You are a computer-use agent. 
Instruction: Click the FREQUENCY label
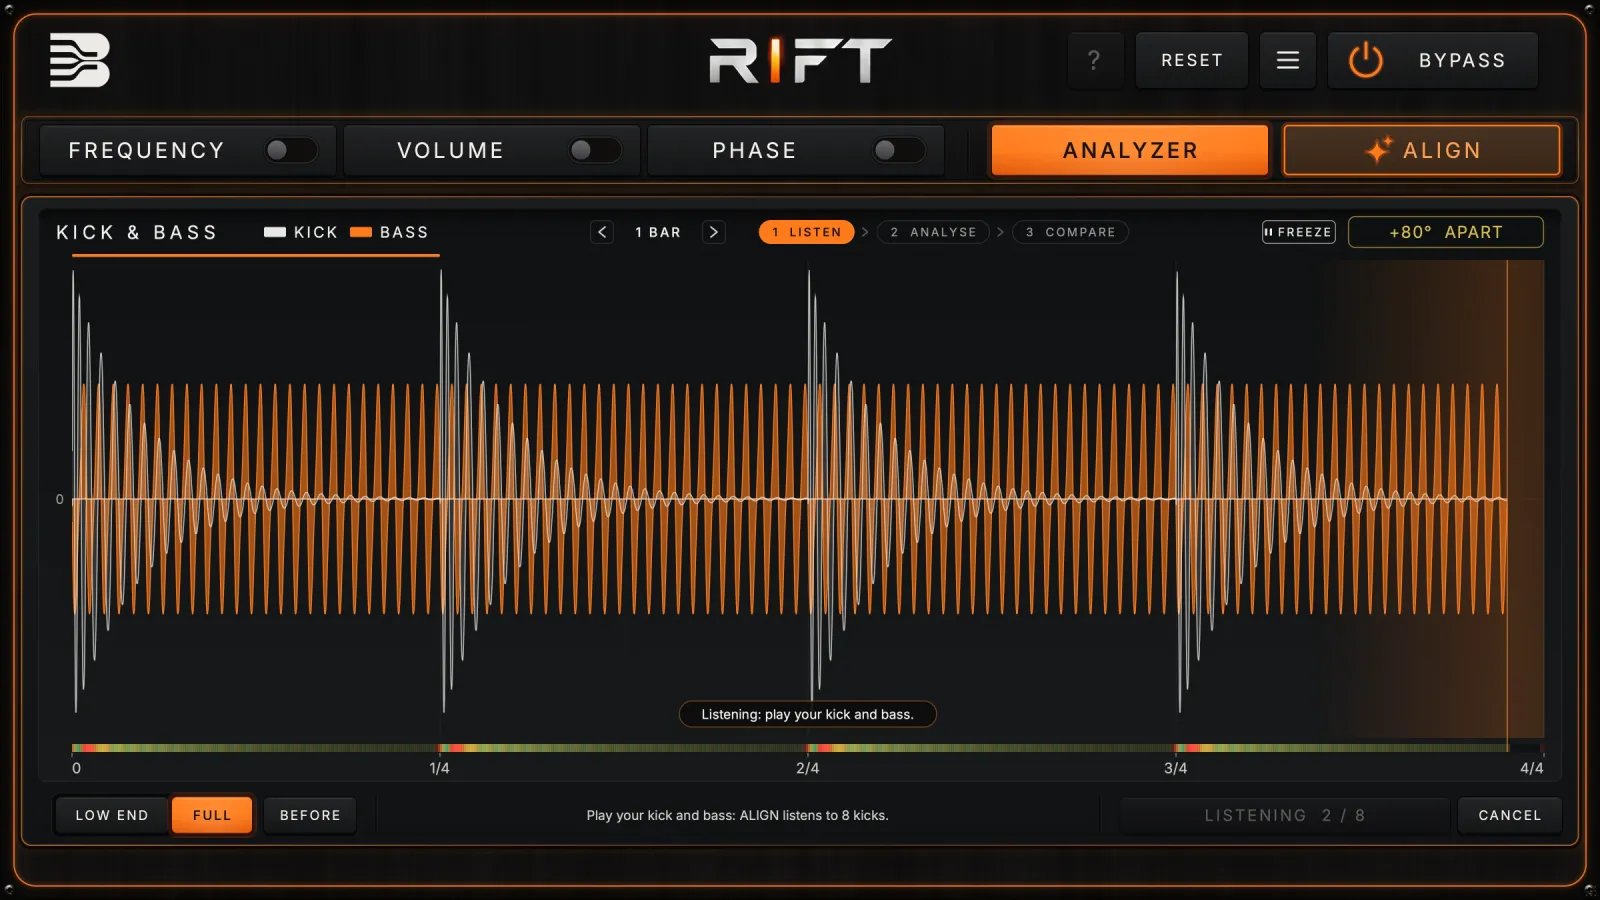[x=147, y=150]
